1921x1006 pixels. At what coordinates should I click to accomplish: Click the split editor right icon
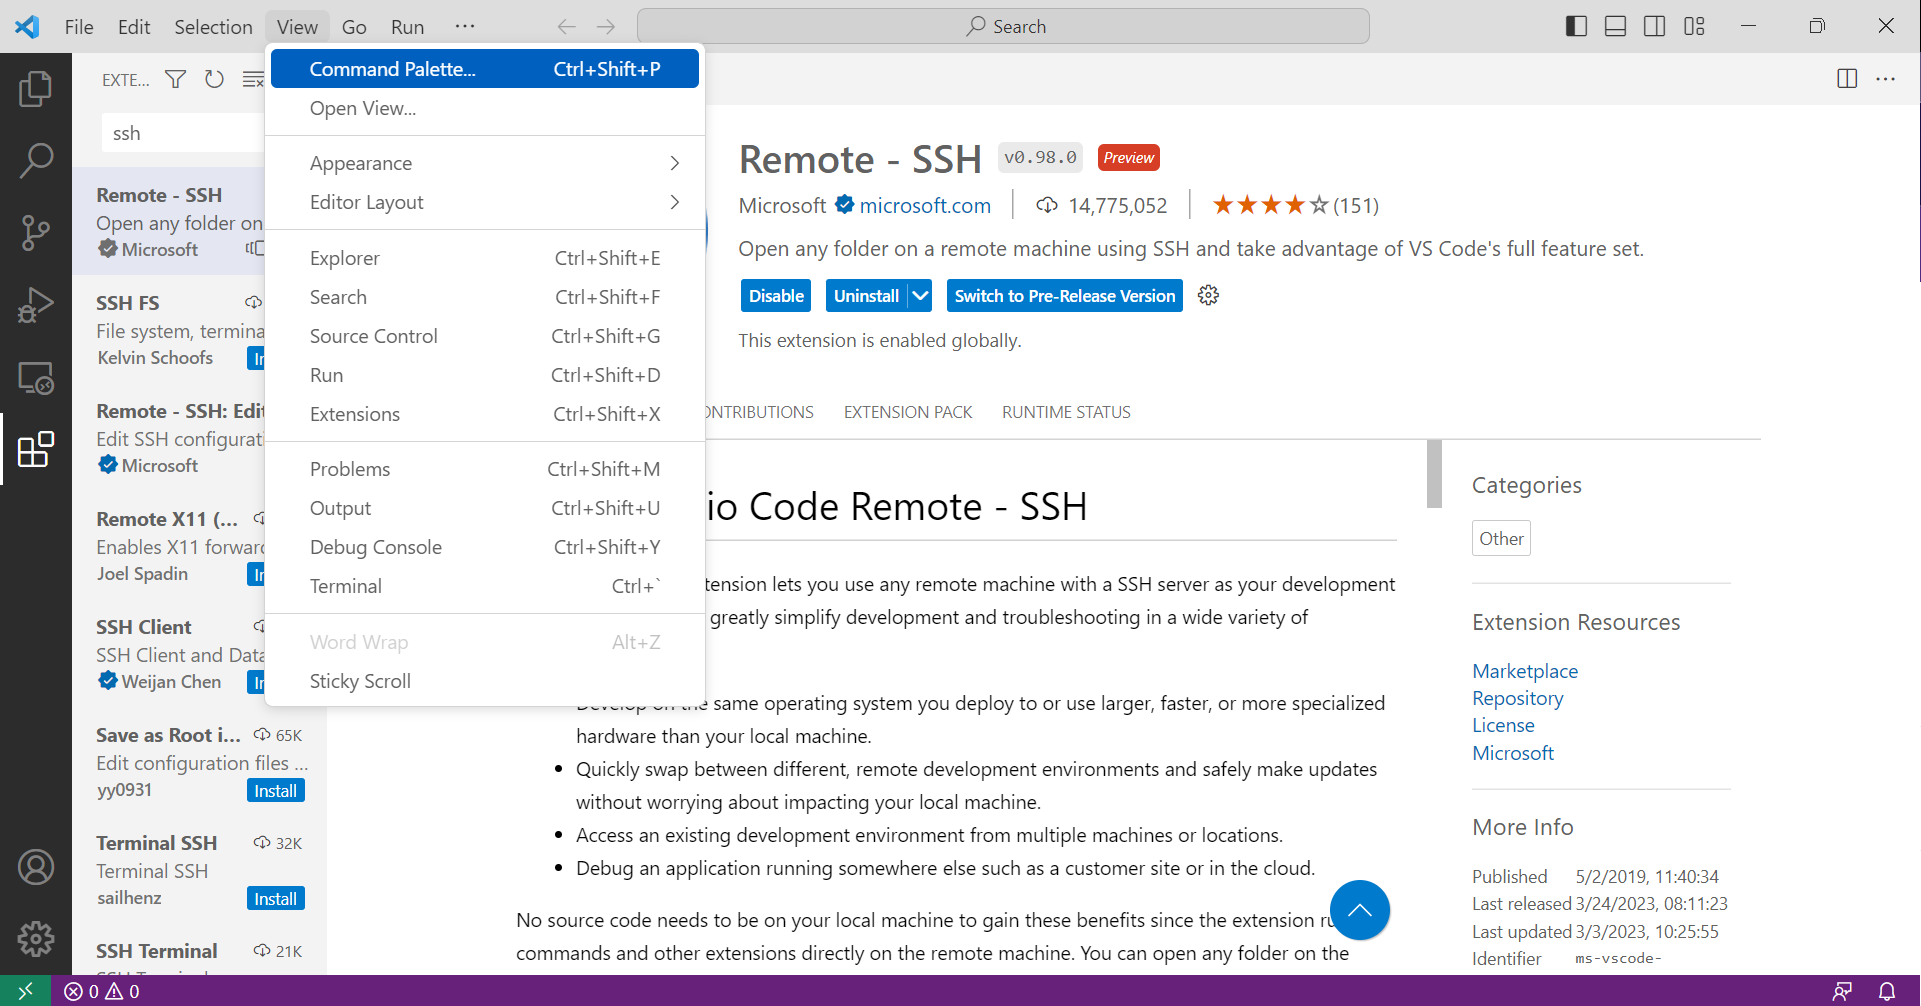click(x=1847, y=79)
